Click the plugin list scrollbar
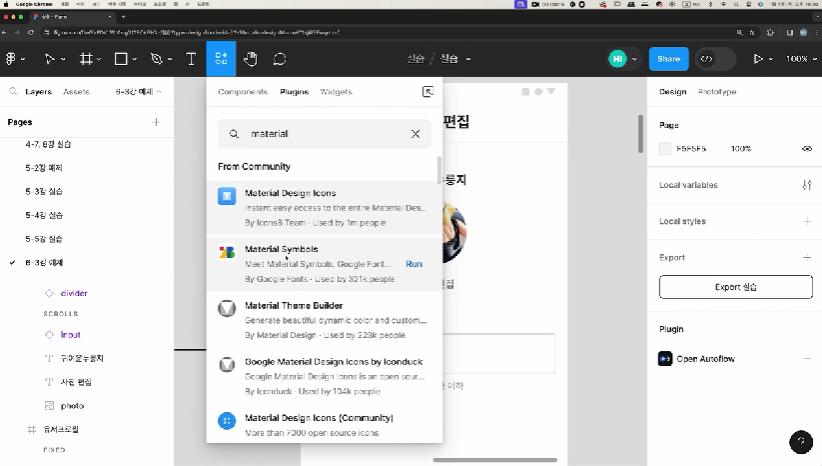Viewport: 822px width, 466px height. [x=439, y=170]
